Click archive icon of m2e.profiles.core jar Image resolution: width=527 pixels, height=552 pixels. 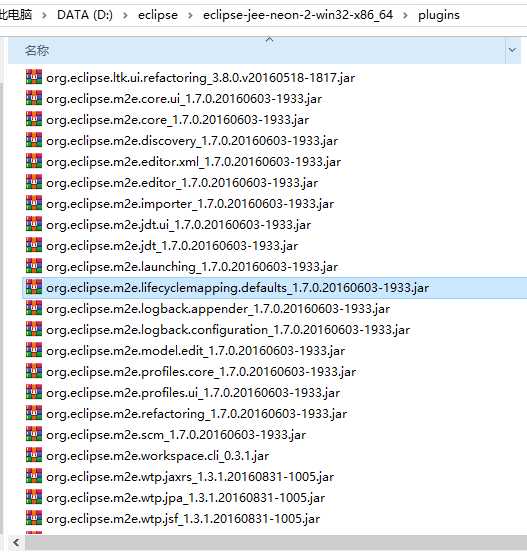(34, 371)
